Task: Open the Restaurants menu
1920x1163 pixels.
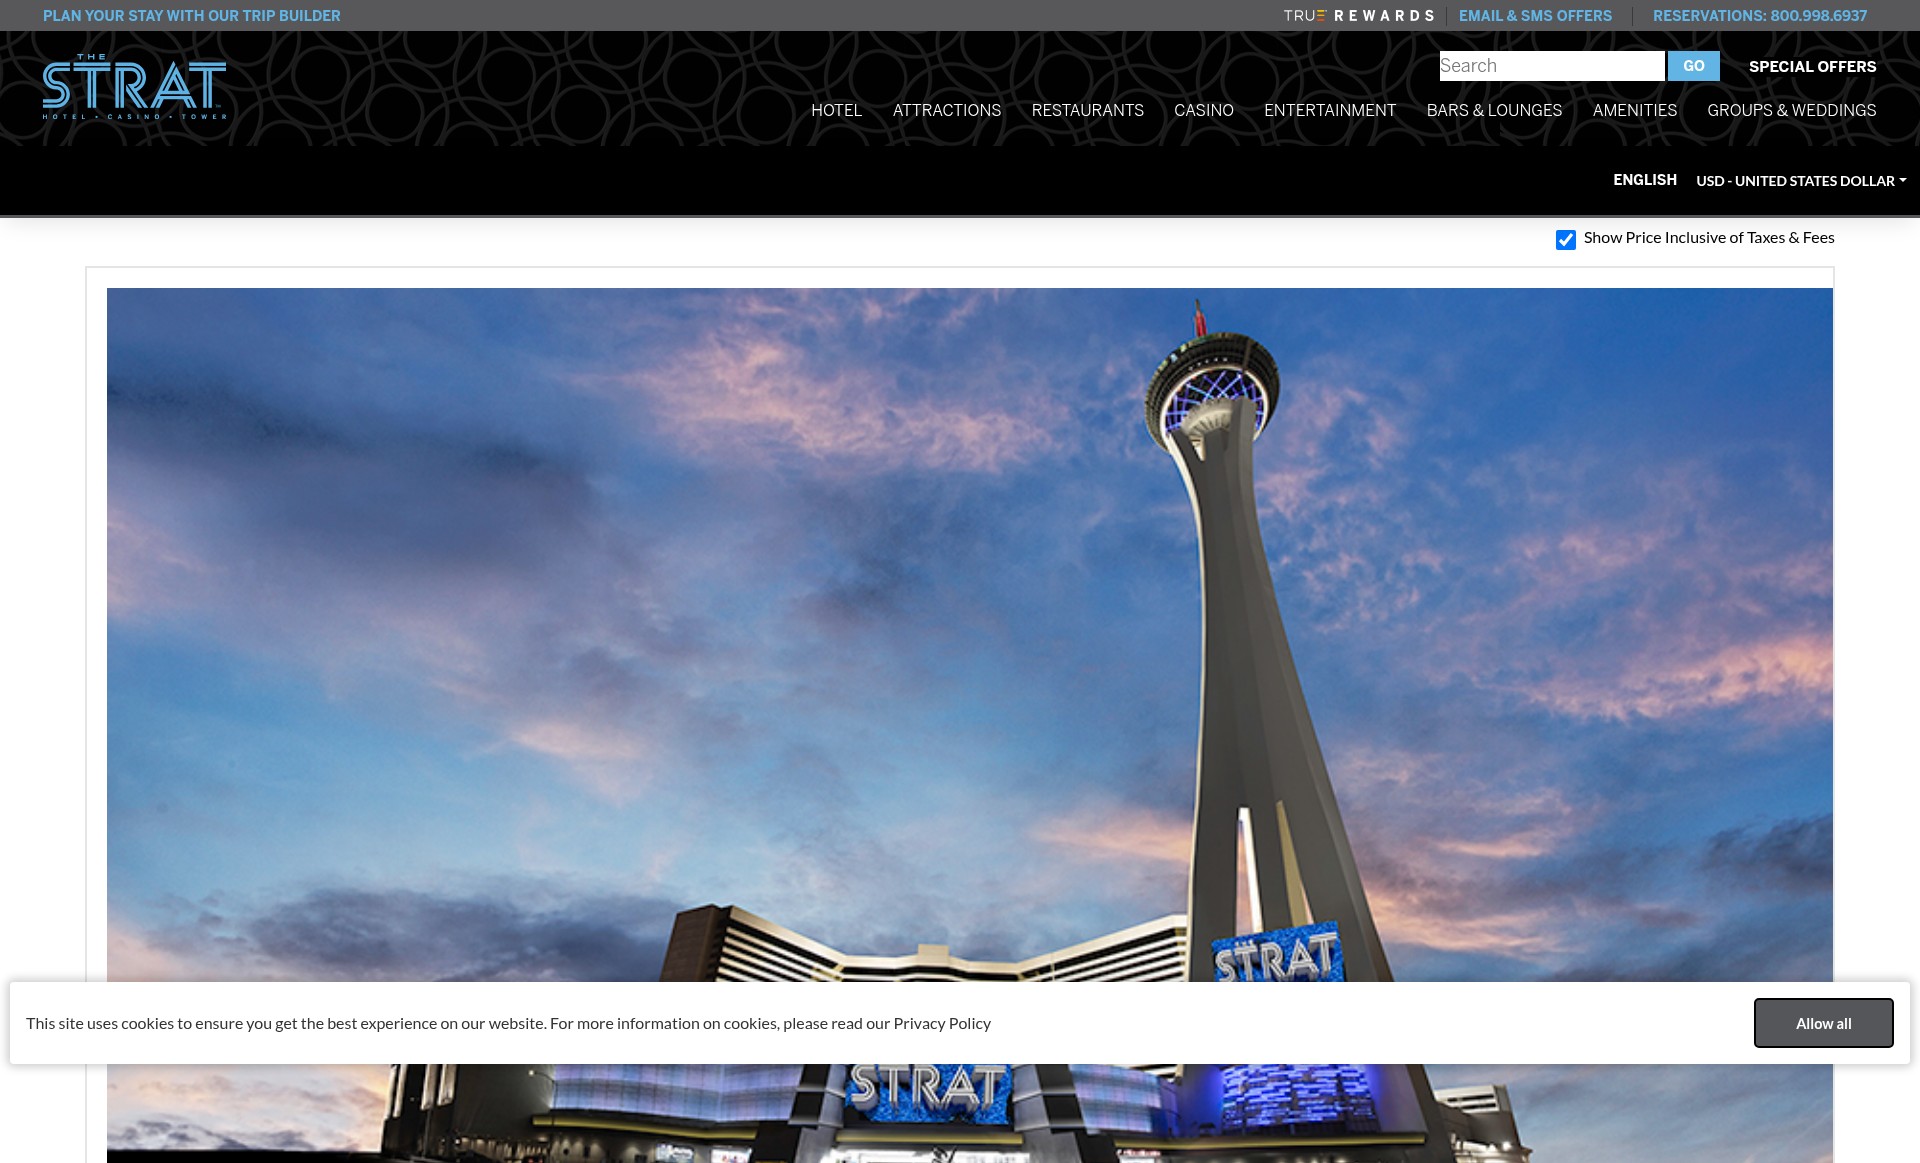Action: point(1088,110)
